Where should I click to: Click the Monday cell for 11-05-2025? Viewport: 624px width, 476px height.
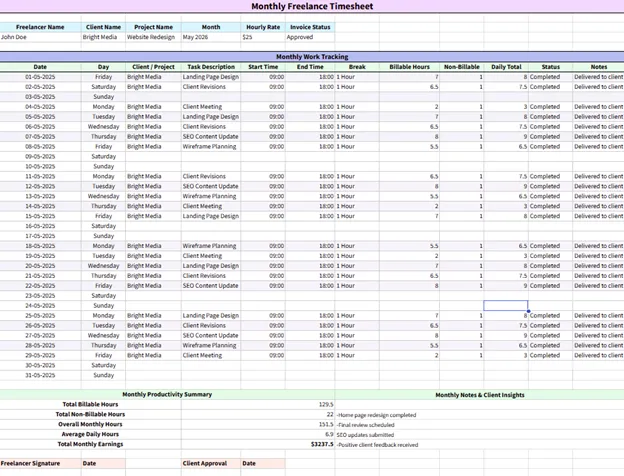tap(103, 176)
